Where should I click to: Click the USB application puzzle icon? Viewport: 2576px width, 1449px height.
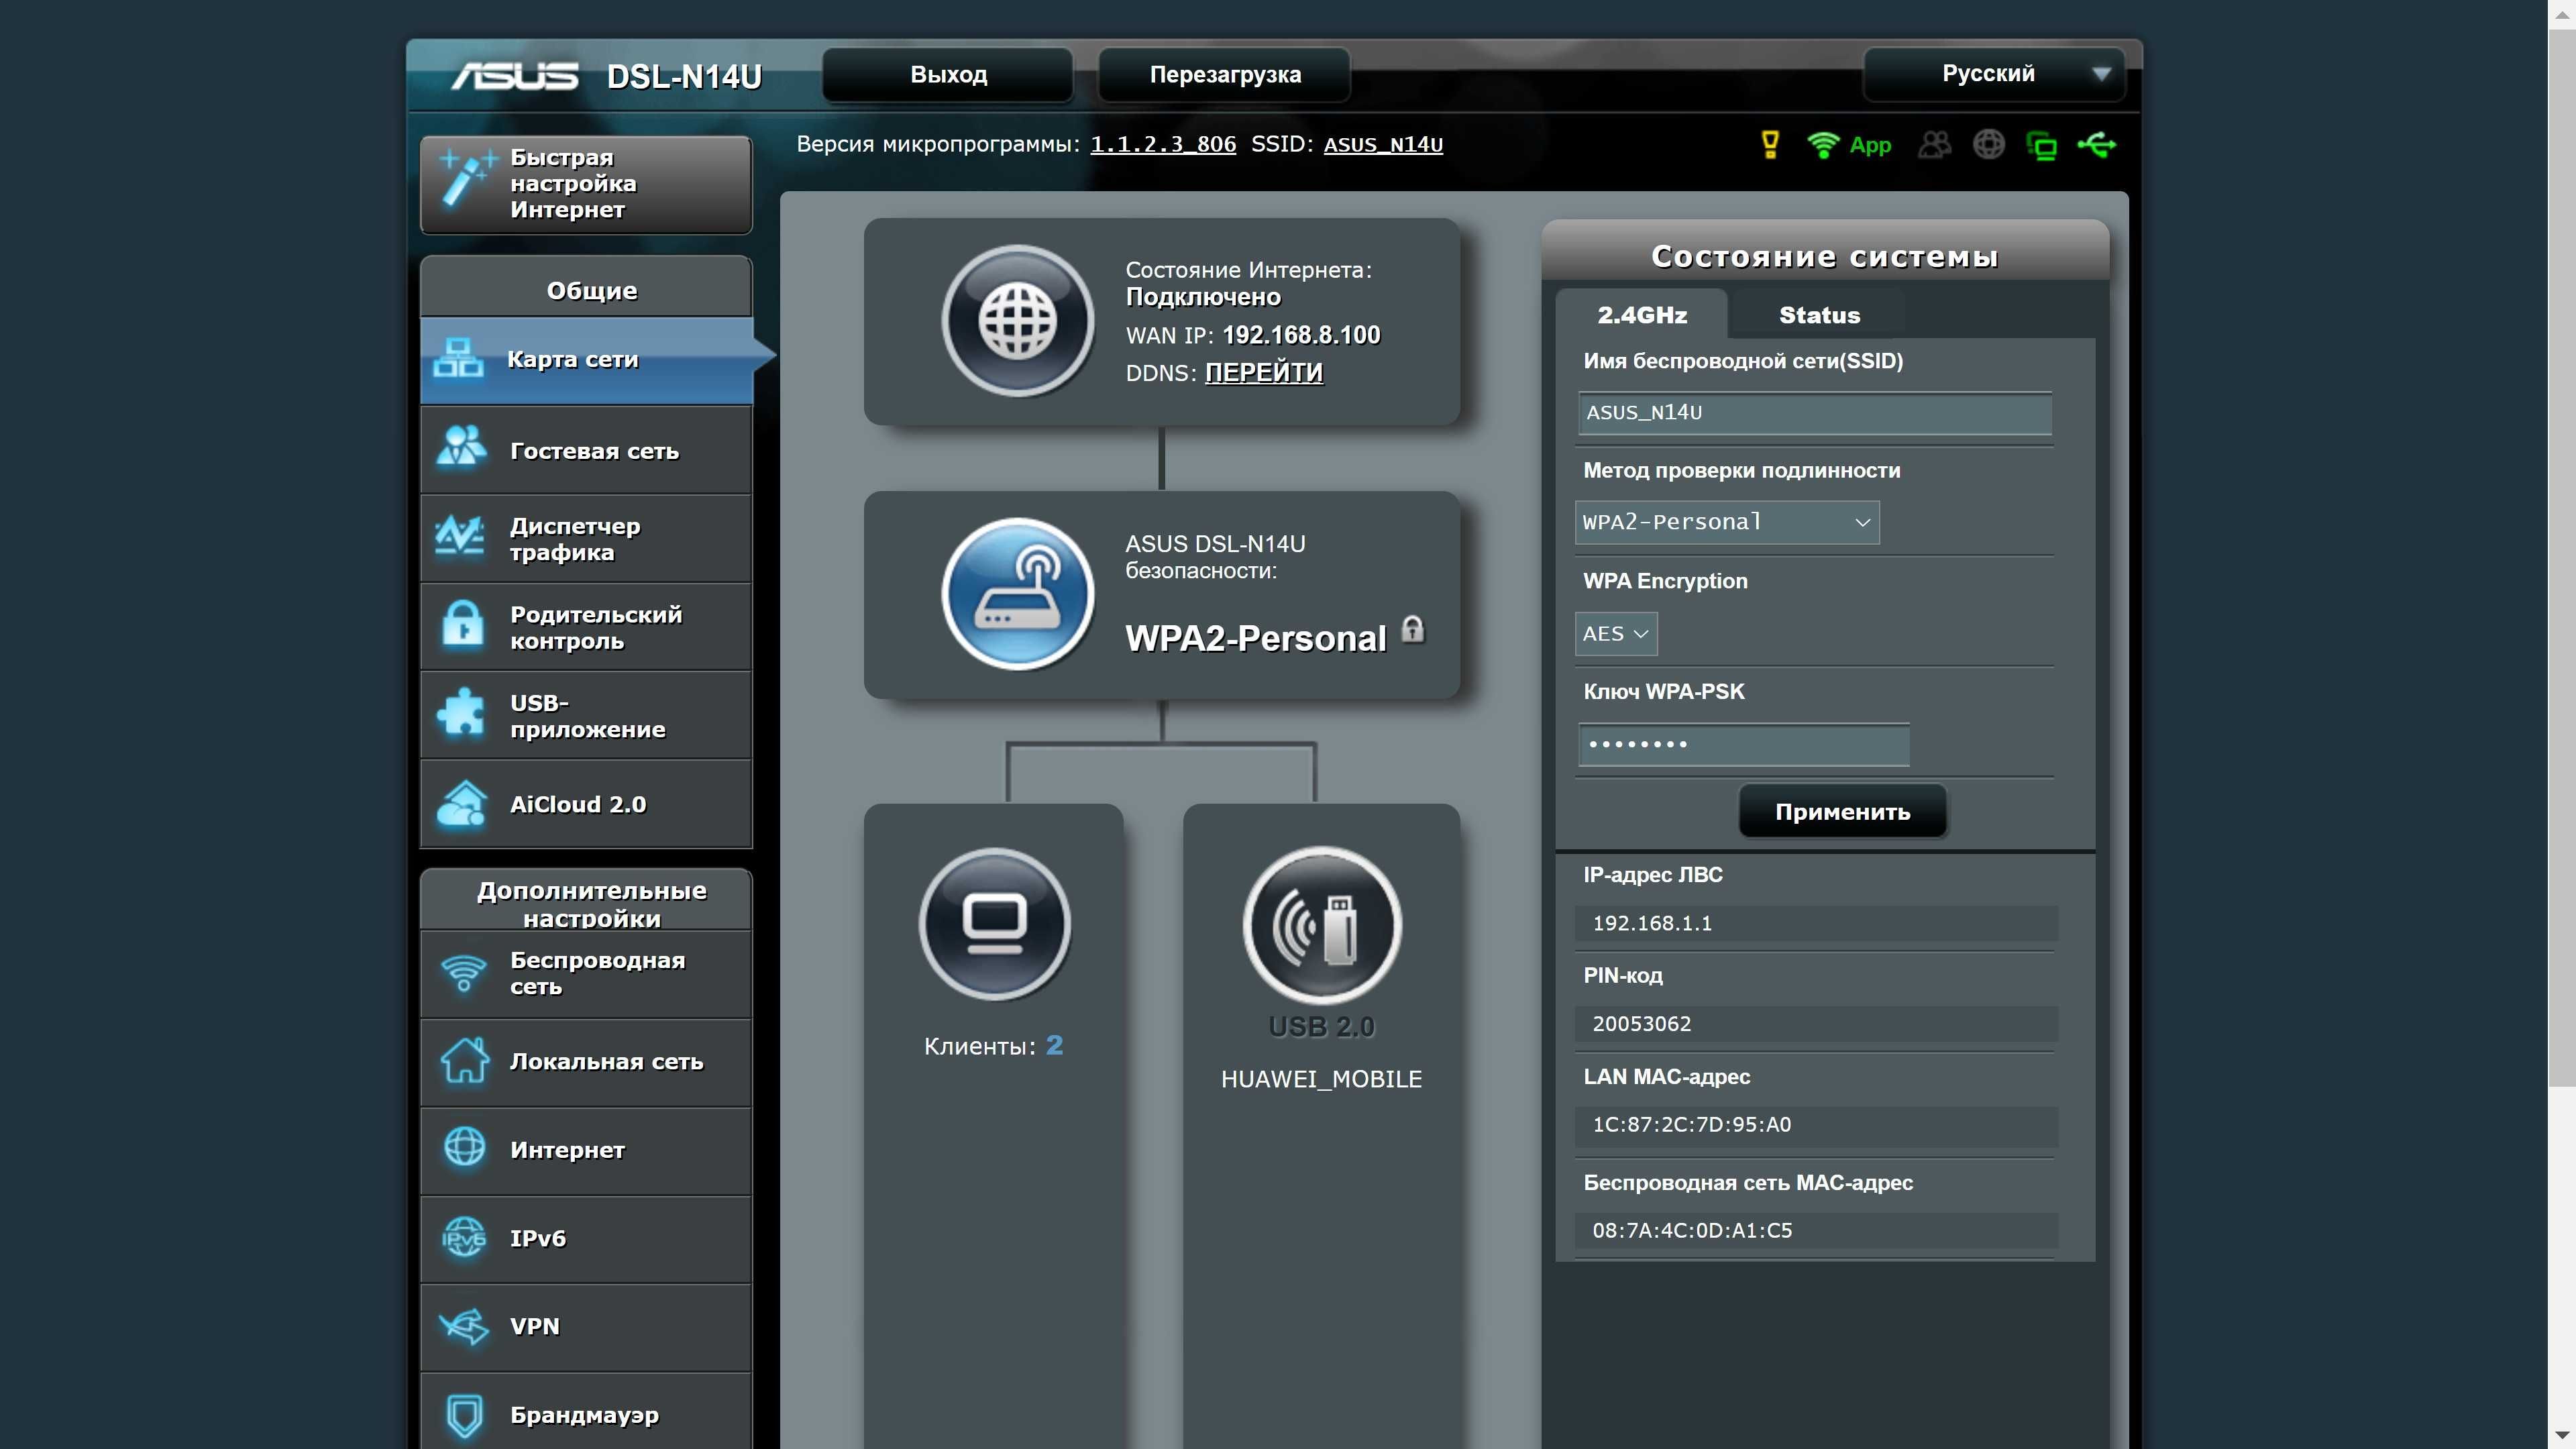coord(461,713)
